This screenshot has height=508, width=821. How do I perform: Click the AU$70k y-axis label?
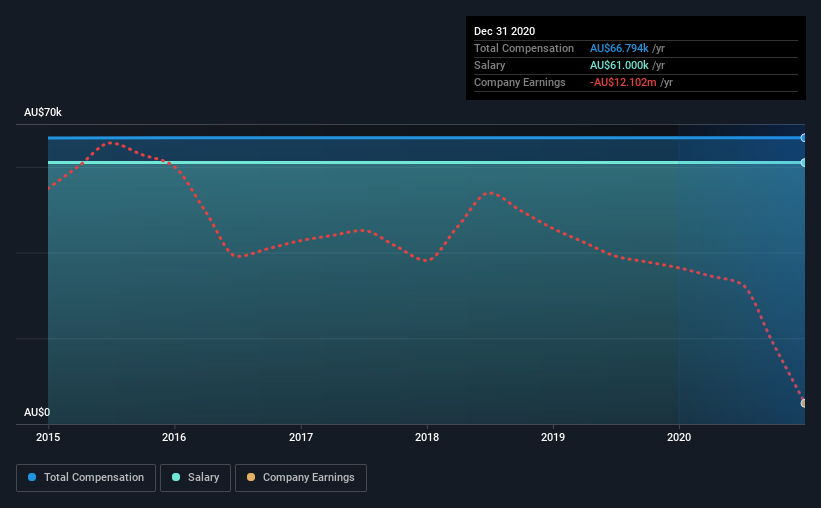coord(43,113)
